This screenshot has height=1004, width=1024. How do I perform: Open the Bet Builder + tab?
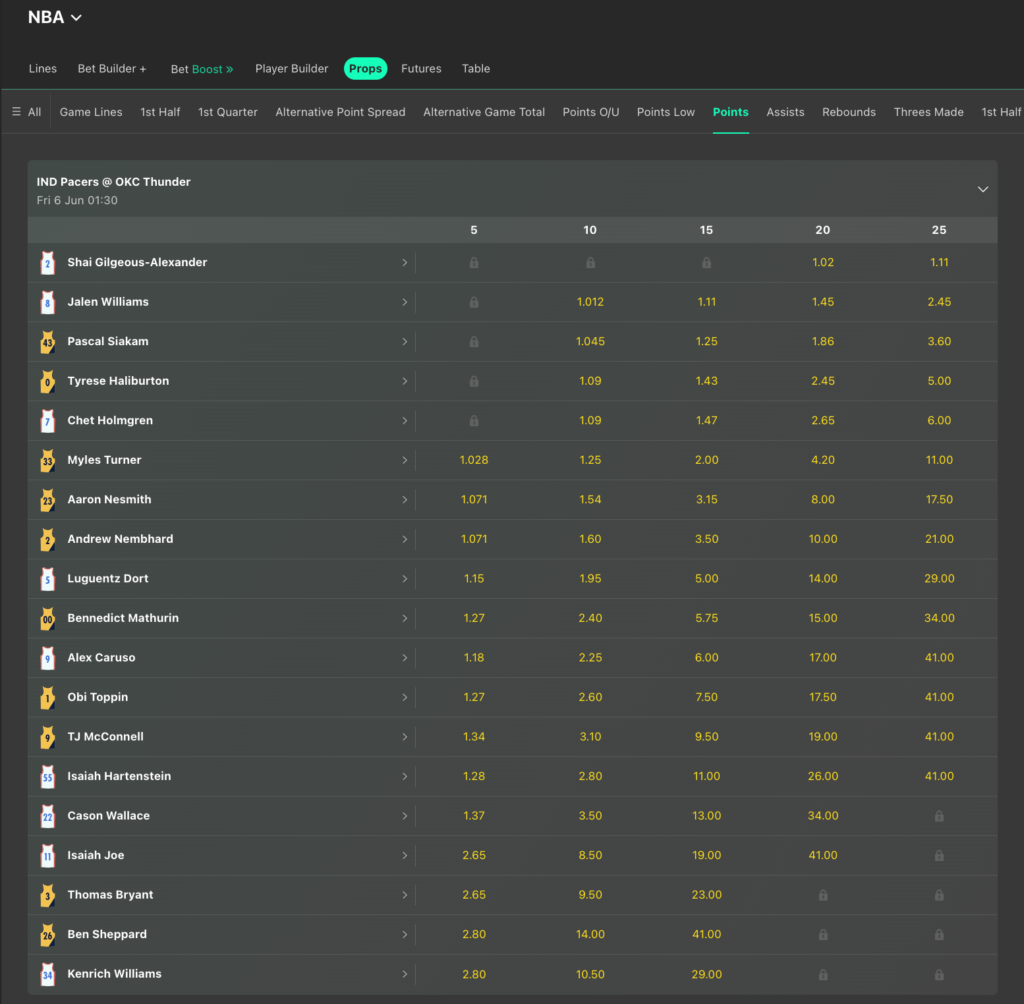point(112,69)
